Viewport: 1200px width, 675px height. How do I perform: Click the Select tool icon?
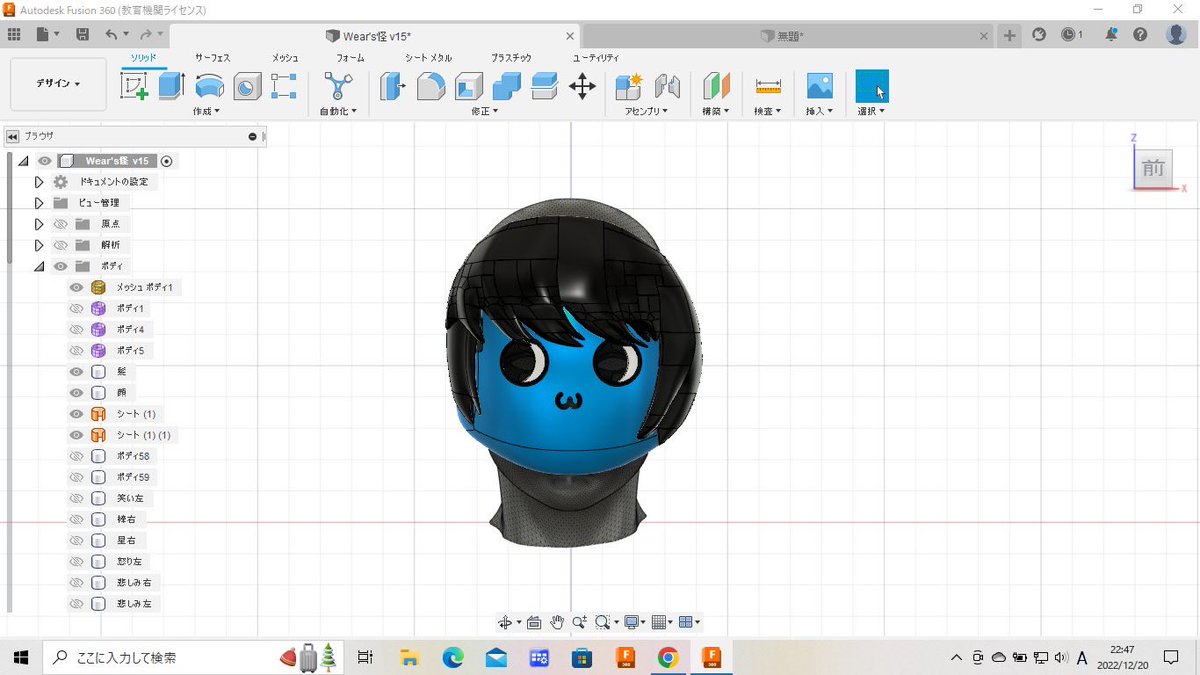pyautogui.click(x=872, y=86)
